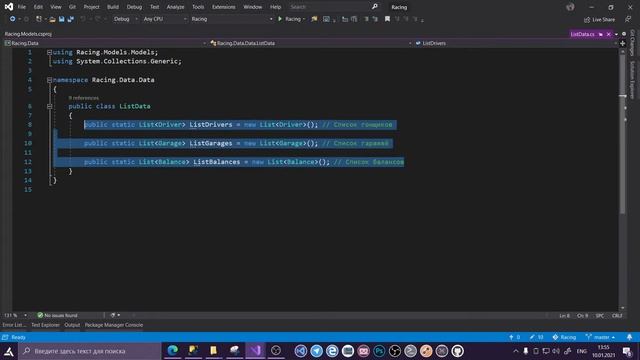Open the Racing.Data project navigation dropdown
Screen dimensions: 640x360
point(105,43)
